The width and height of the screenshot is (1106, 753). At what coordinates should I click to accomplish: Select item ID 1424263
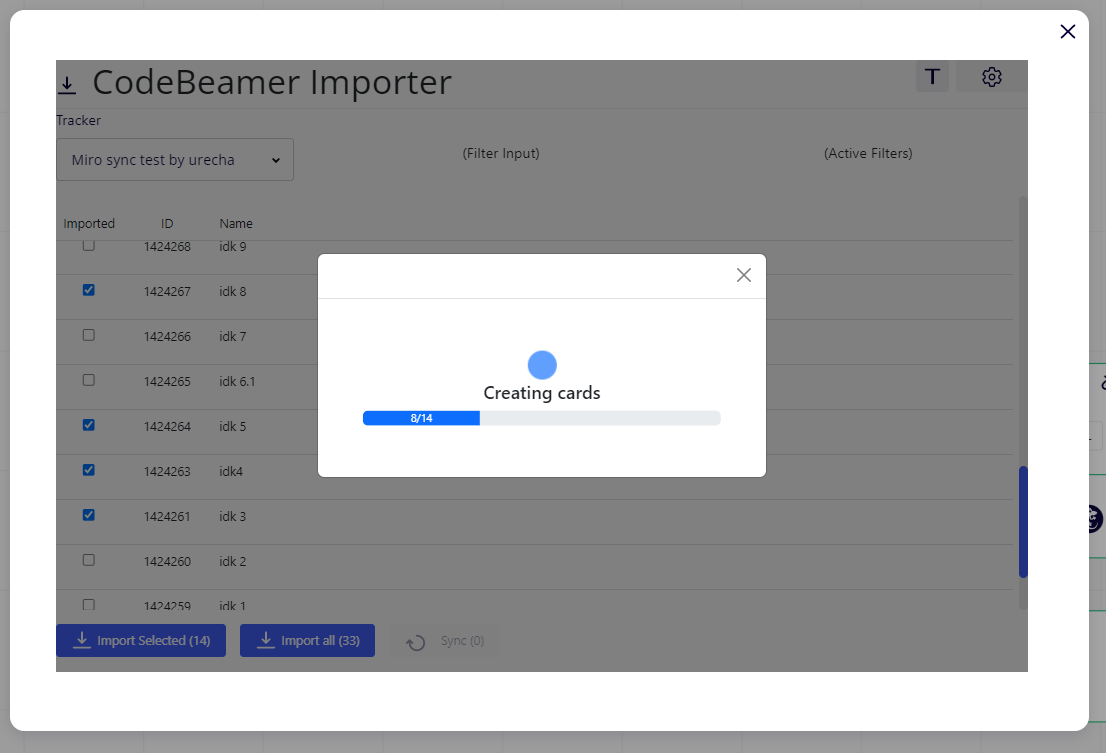coord(167,472)
